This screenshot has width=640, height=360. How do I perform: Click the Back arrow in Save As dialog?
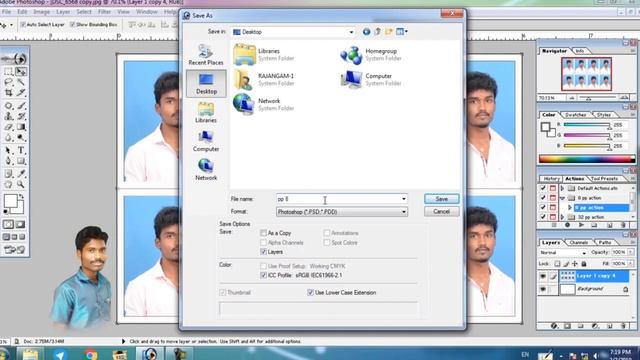pos(366,31)
